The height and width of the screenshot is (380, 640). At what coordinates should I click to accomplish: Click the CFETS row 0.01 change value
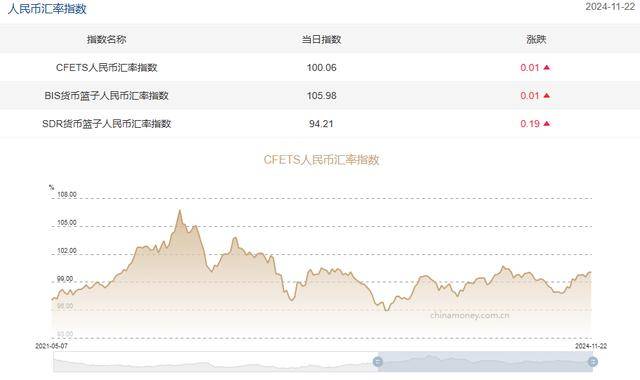tap(530, 68)
